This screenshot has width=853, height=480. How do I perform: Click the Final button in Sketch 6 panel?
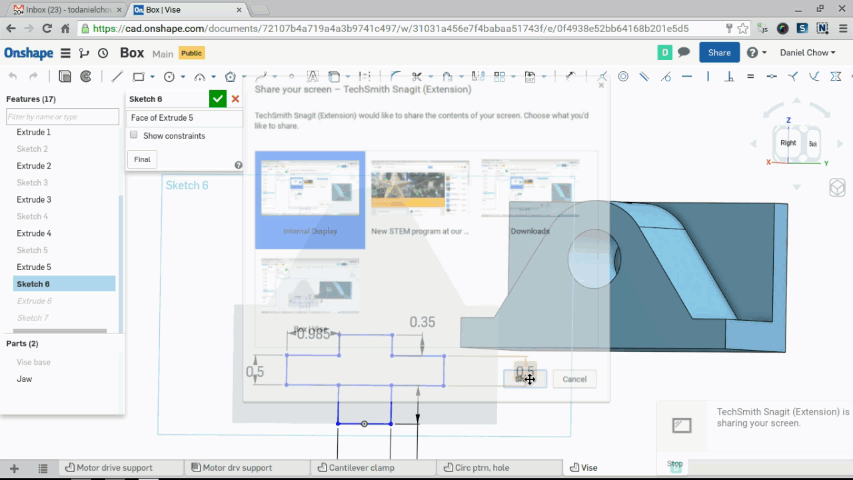[x=143, y=159]
